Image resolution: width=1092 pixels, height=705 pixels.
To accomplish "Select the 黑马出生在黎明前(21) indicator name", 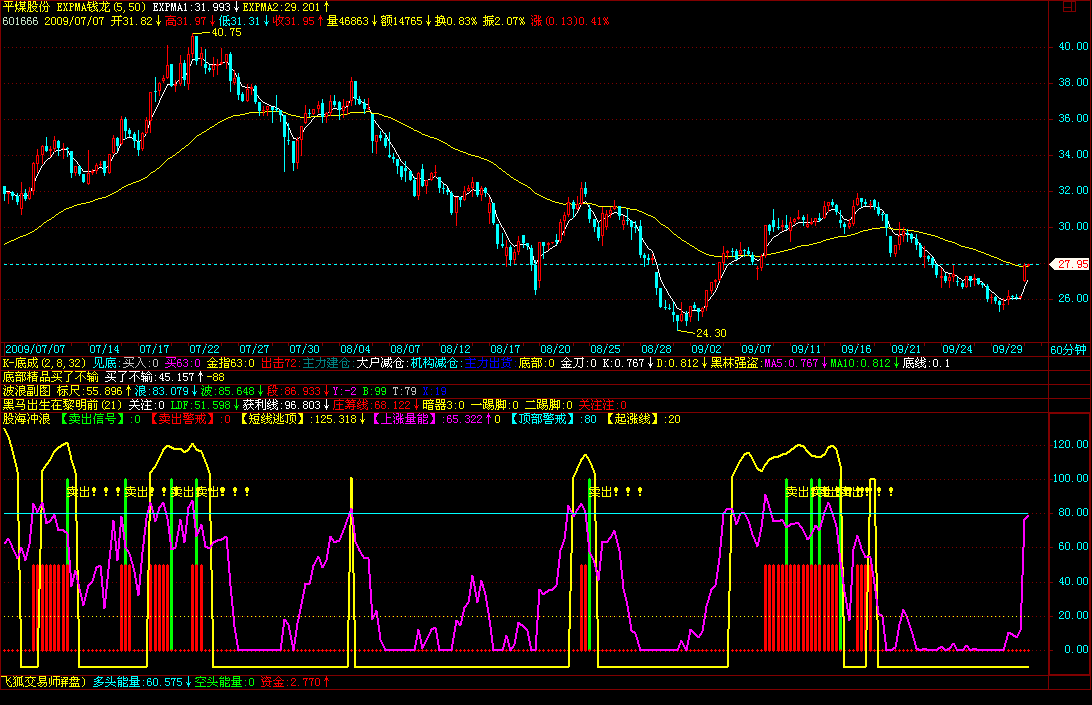I will point(63,405).
